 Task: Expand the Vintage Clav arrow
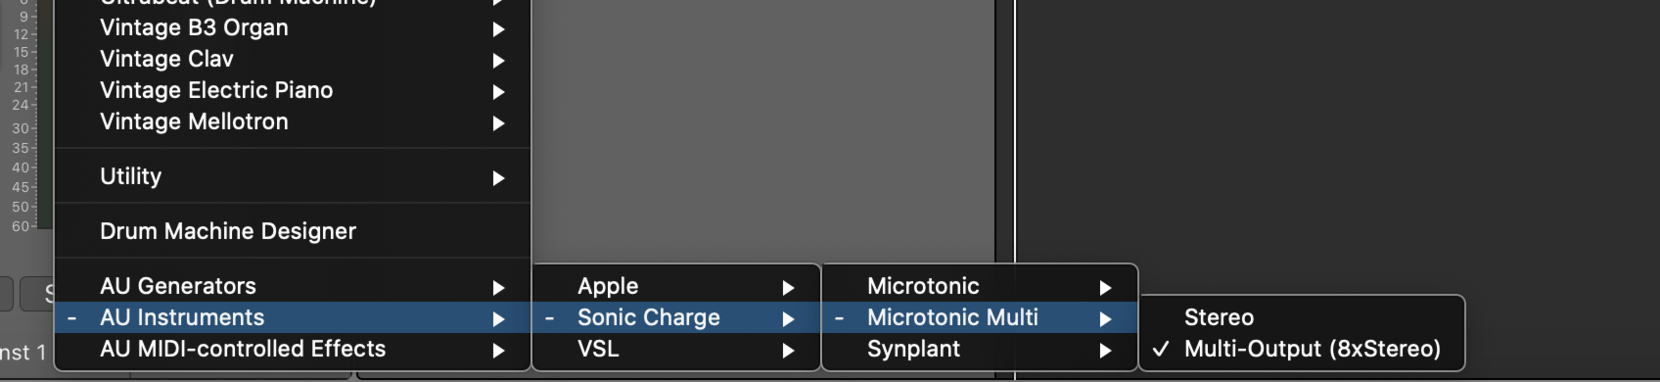(498, 60)
